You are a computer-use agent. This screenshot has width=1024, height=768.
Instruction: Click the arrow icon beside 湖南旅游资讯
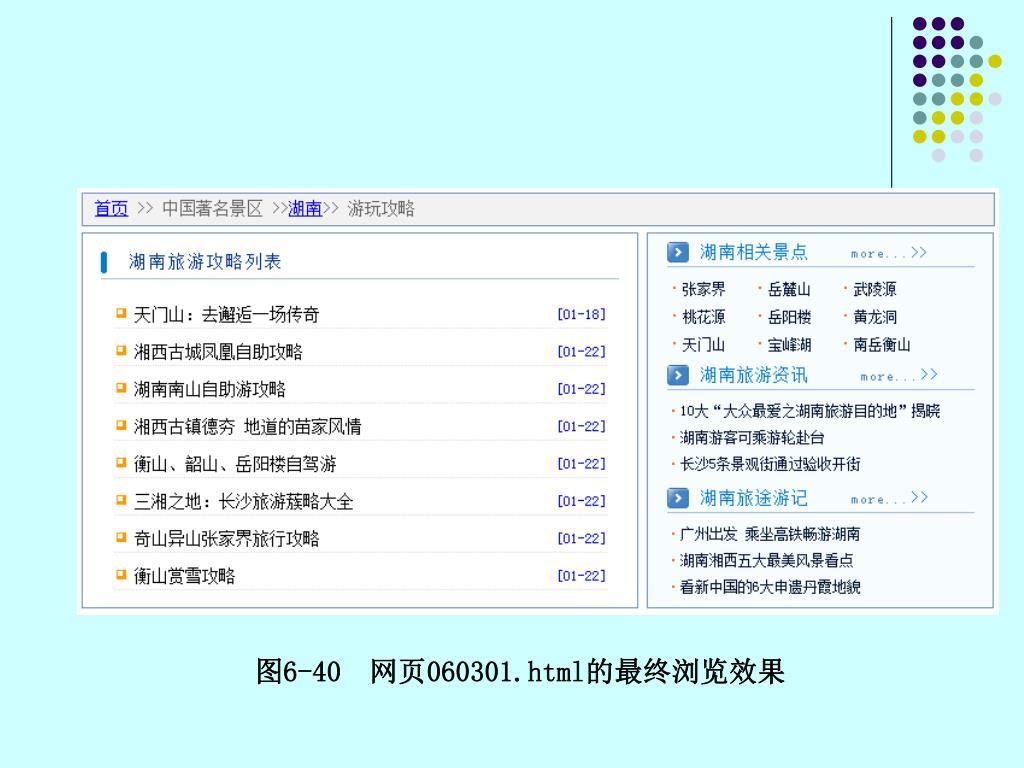[x=678, y=375]
